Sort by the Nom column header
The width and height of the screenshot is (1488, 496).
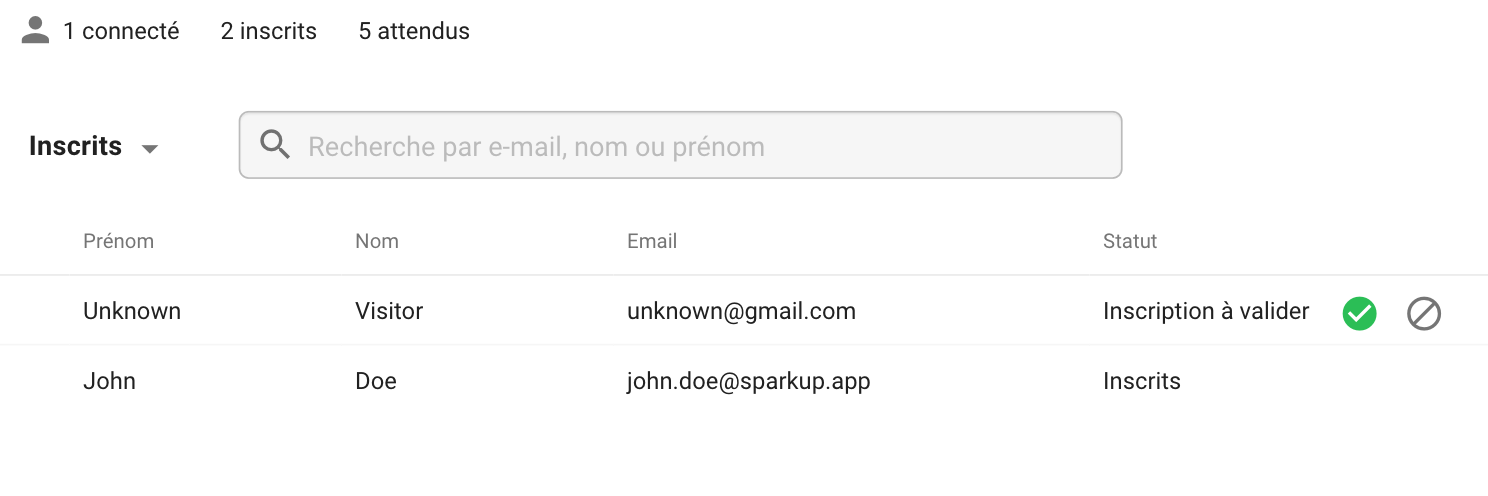click(377, 241)
